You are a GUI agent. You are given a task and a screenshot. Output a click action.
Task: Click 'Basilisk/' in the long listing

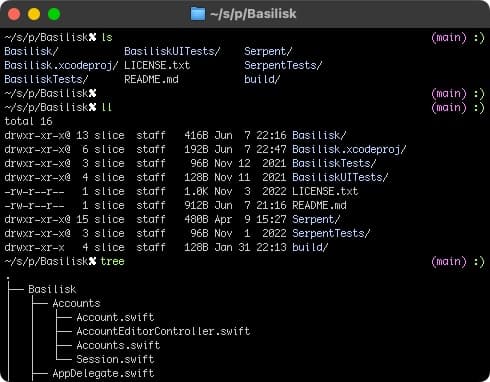click(319, 135)
